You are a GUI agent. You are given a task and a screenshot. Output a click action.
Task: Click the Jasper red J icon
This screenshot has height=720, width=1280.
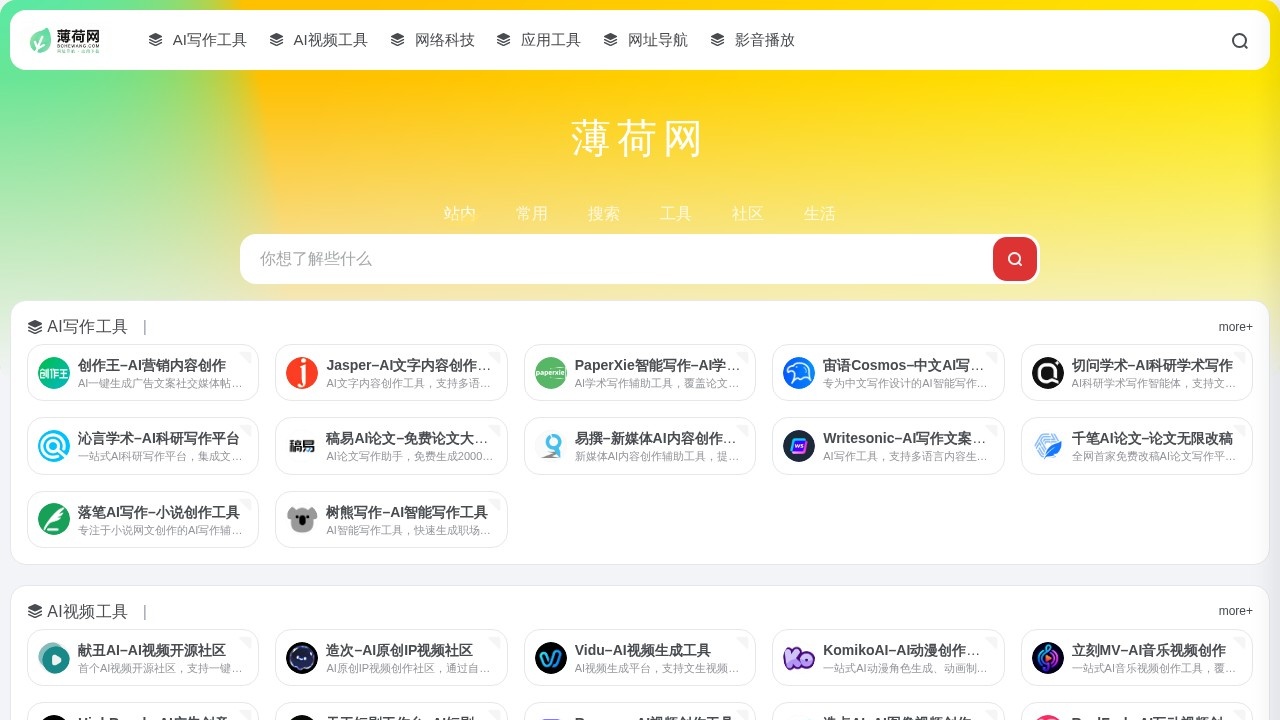302,373
